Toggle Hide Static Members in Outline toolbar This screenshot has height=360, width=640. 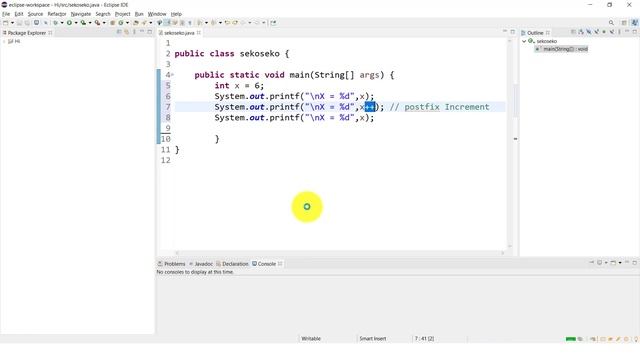pos(597,32)
